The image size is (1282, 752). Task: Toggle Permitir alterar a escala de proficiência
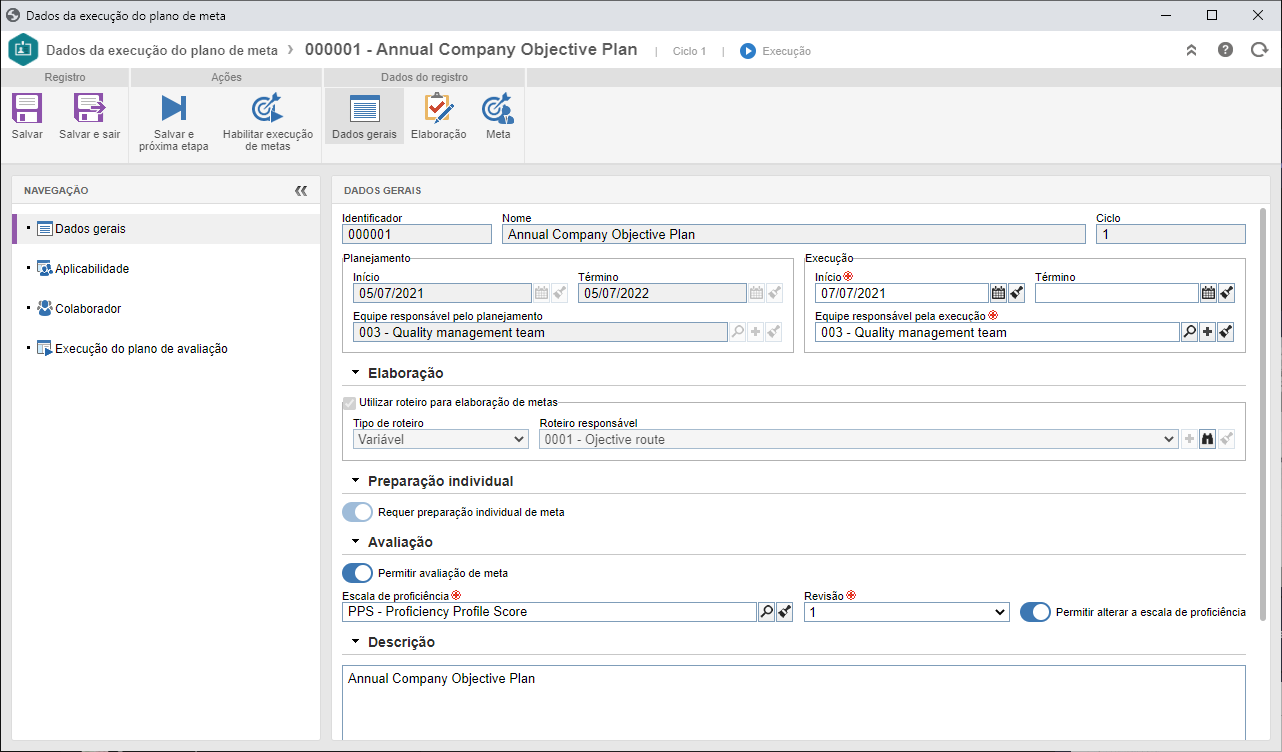click(x=1035, y=612)
